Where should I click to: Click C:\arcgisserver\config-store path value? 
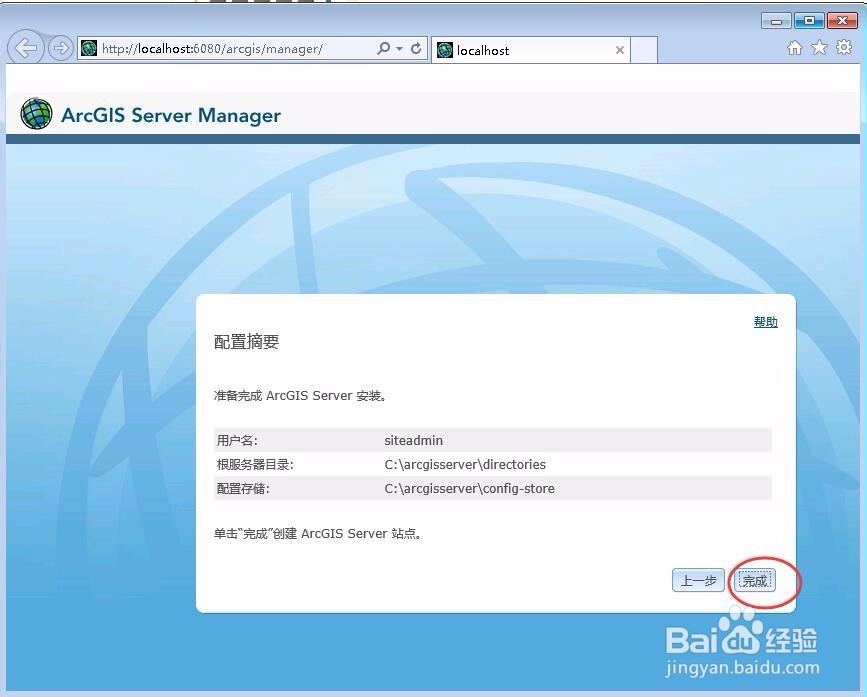[469, 489]
